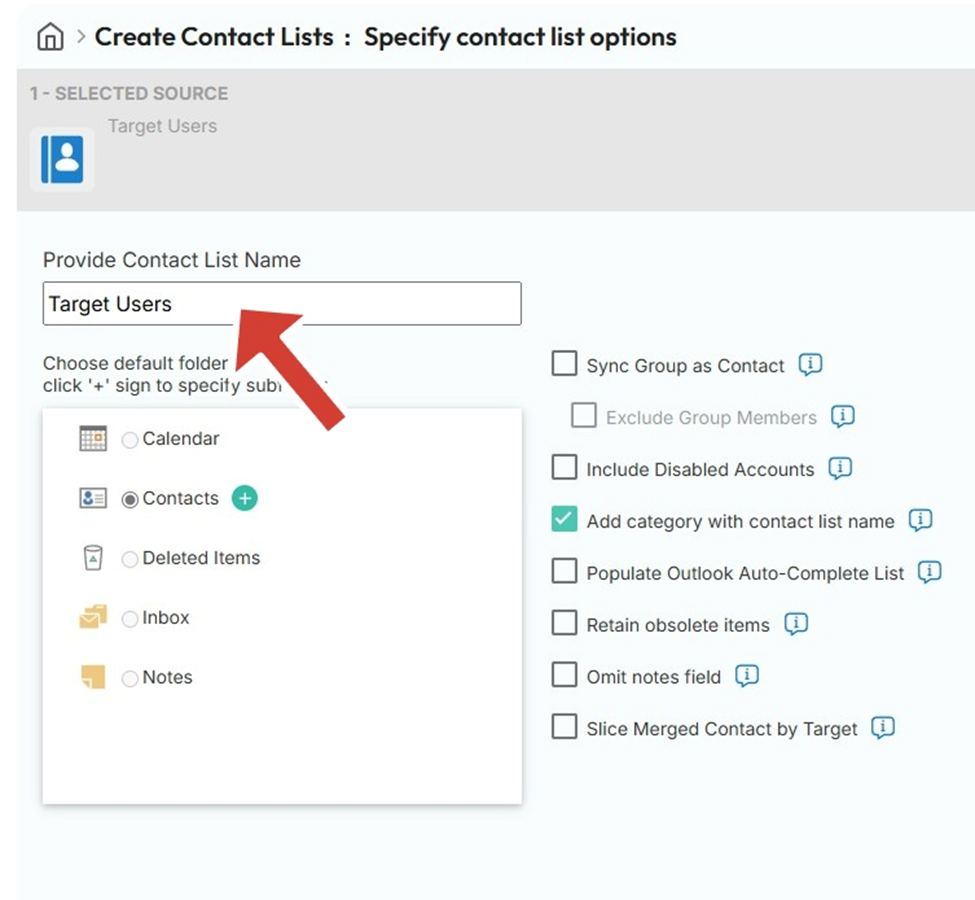Open info for Retain obsolete items
975x900 pixels.
coord(796,624)
